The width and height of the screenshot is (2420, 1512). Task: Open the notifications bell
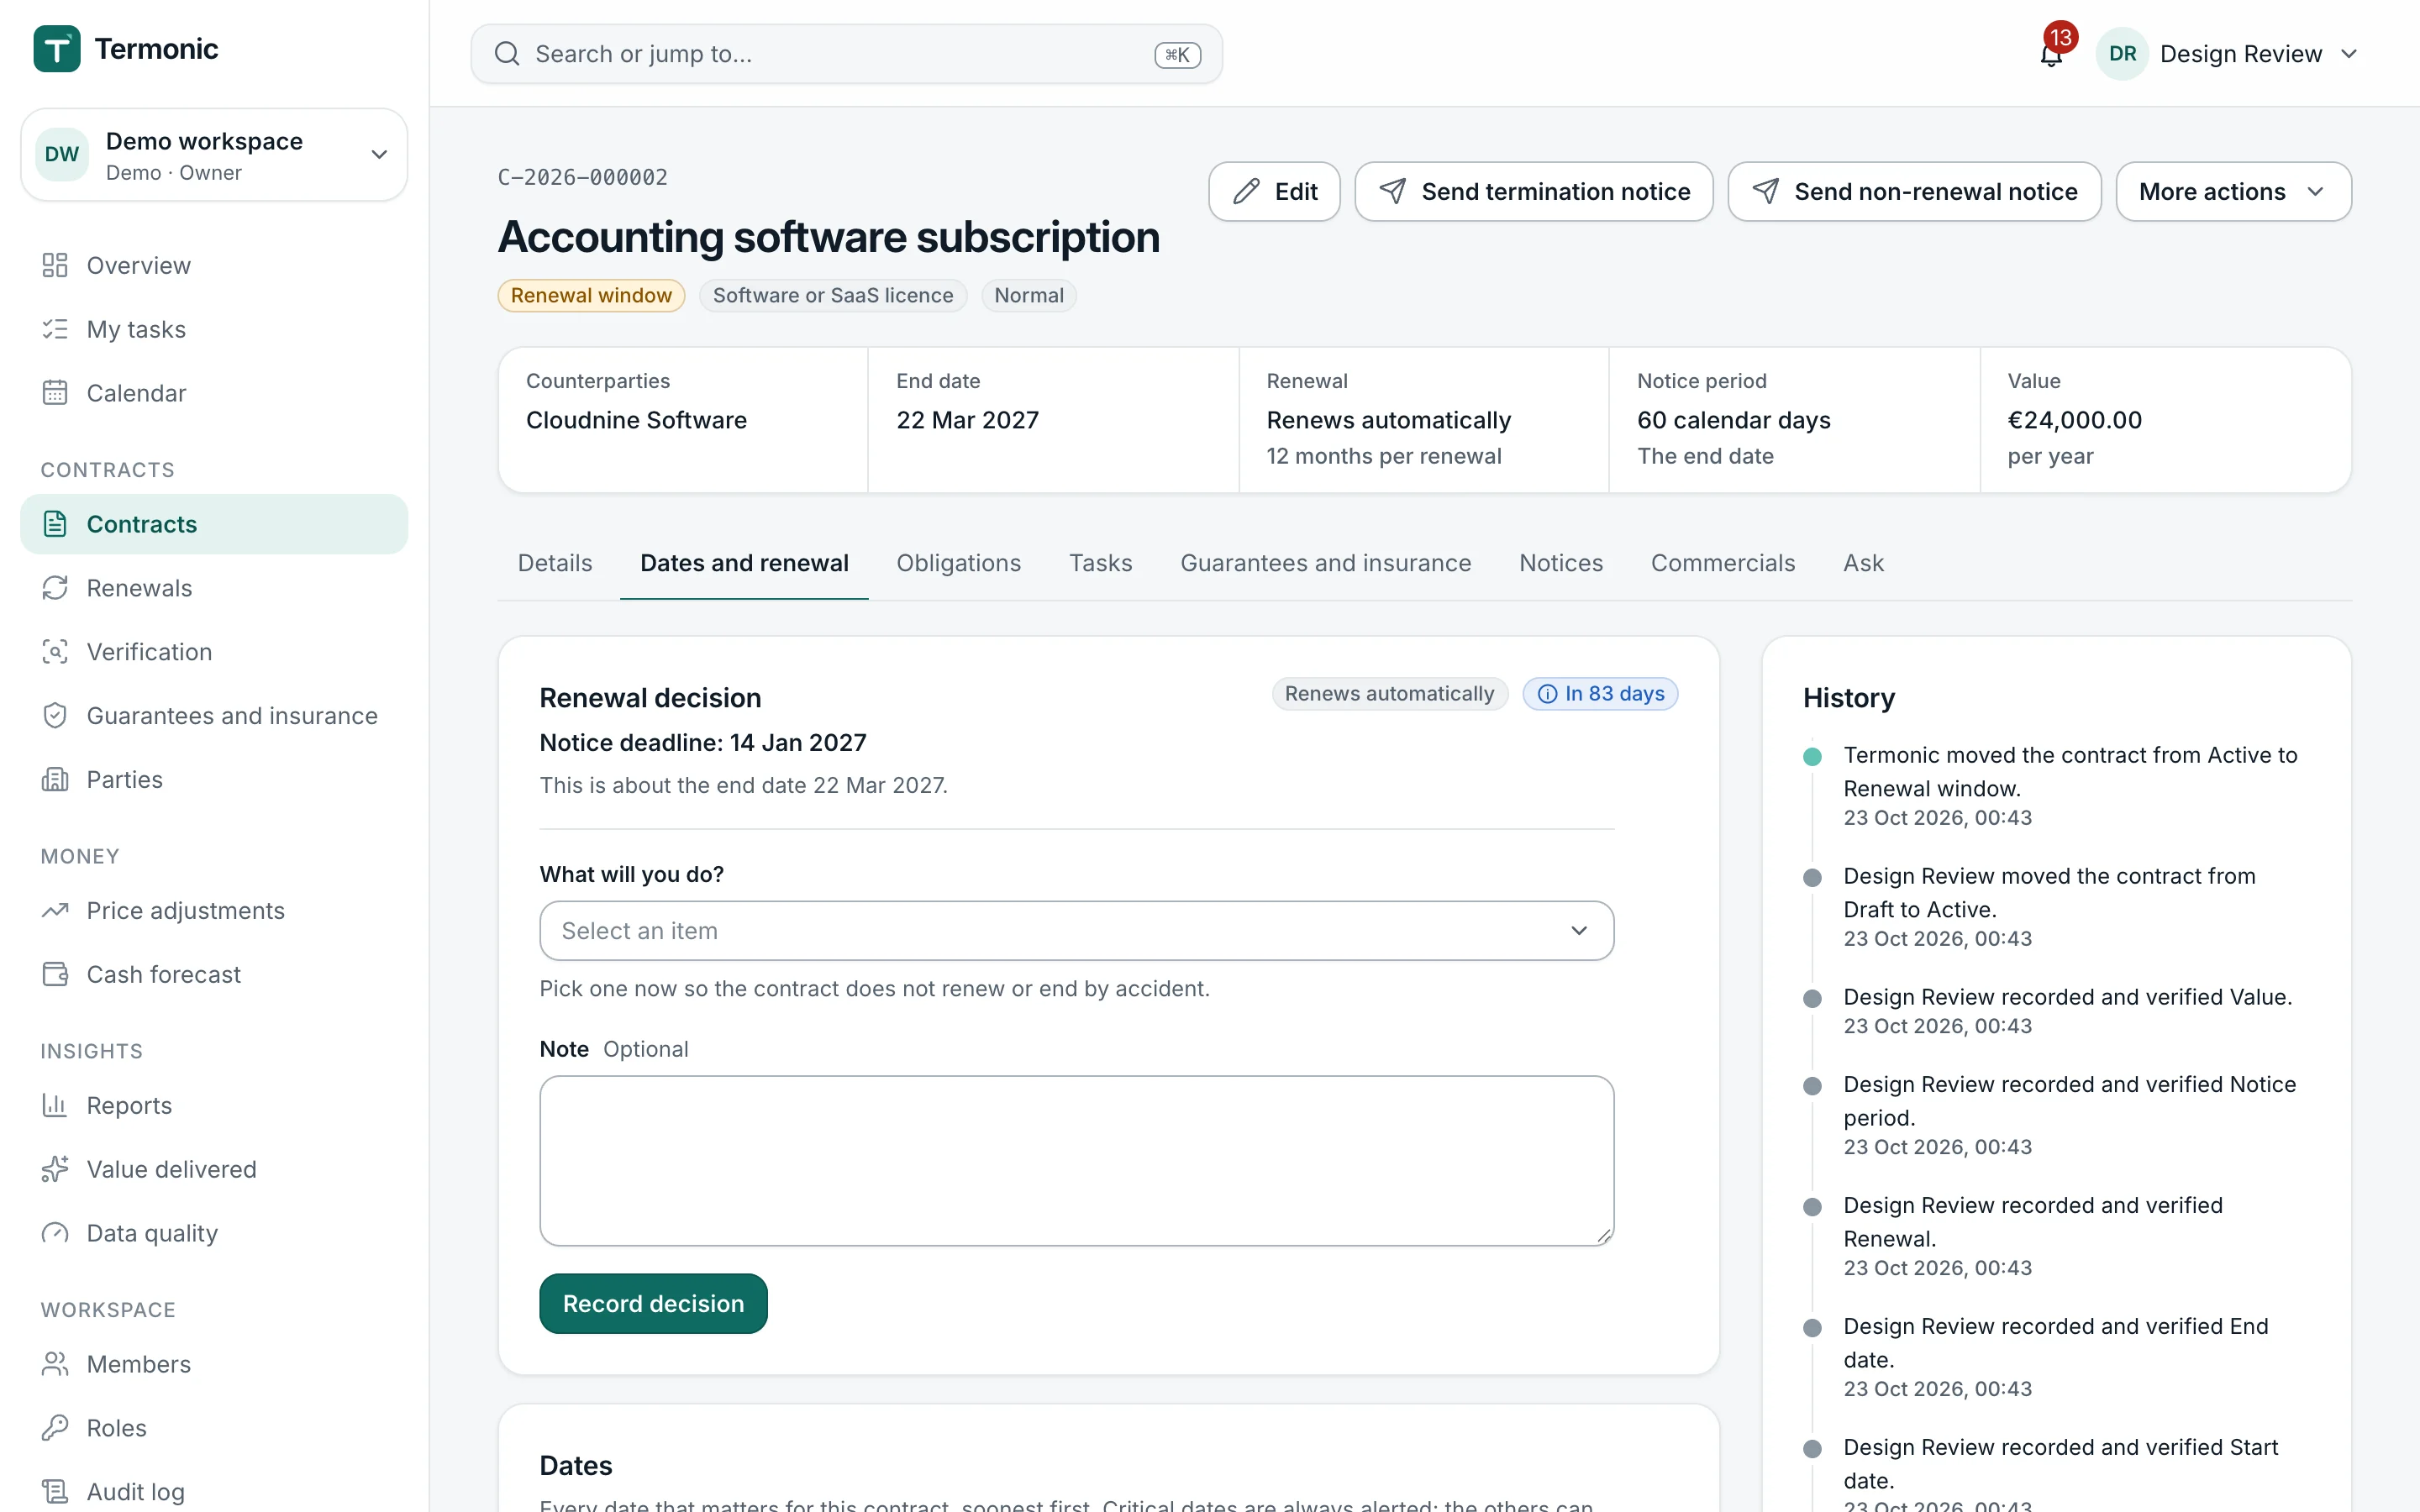click(2050, 54)
